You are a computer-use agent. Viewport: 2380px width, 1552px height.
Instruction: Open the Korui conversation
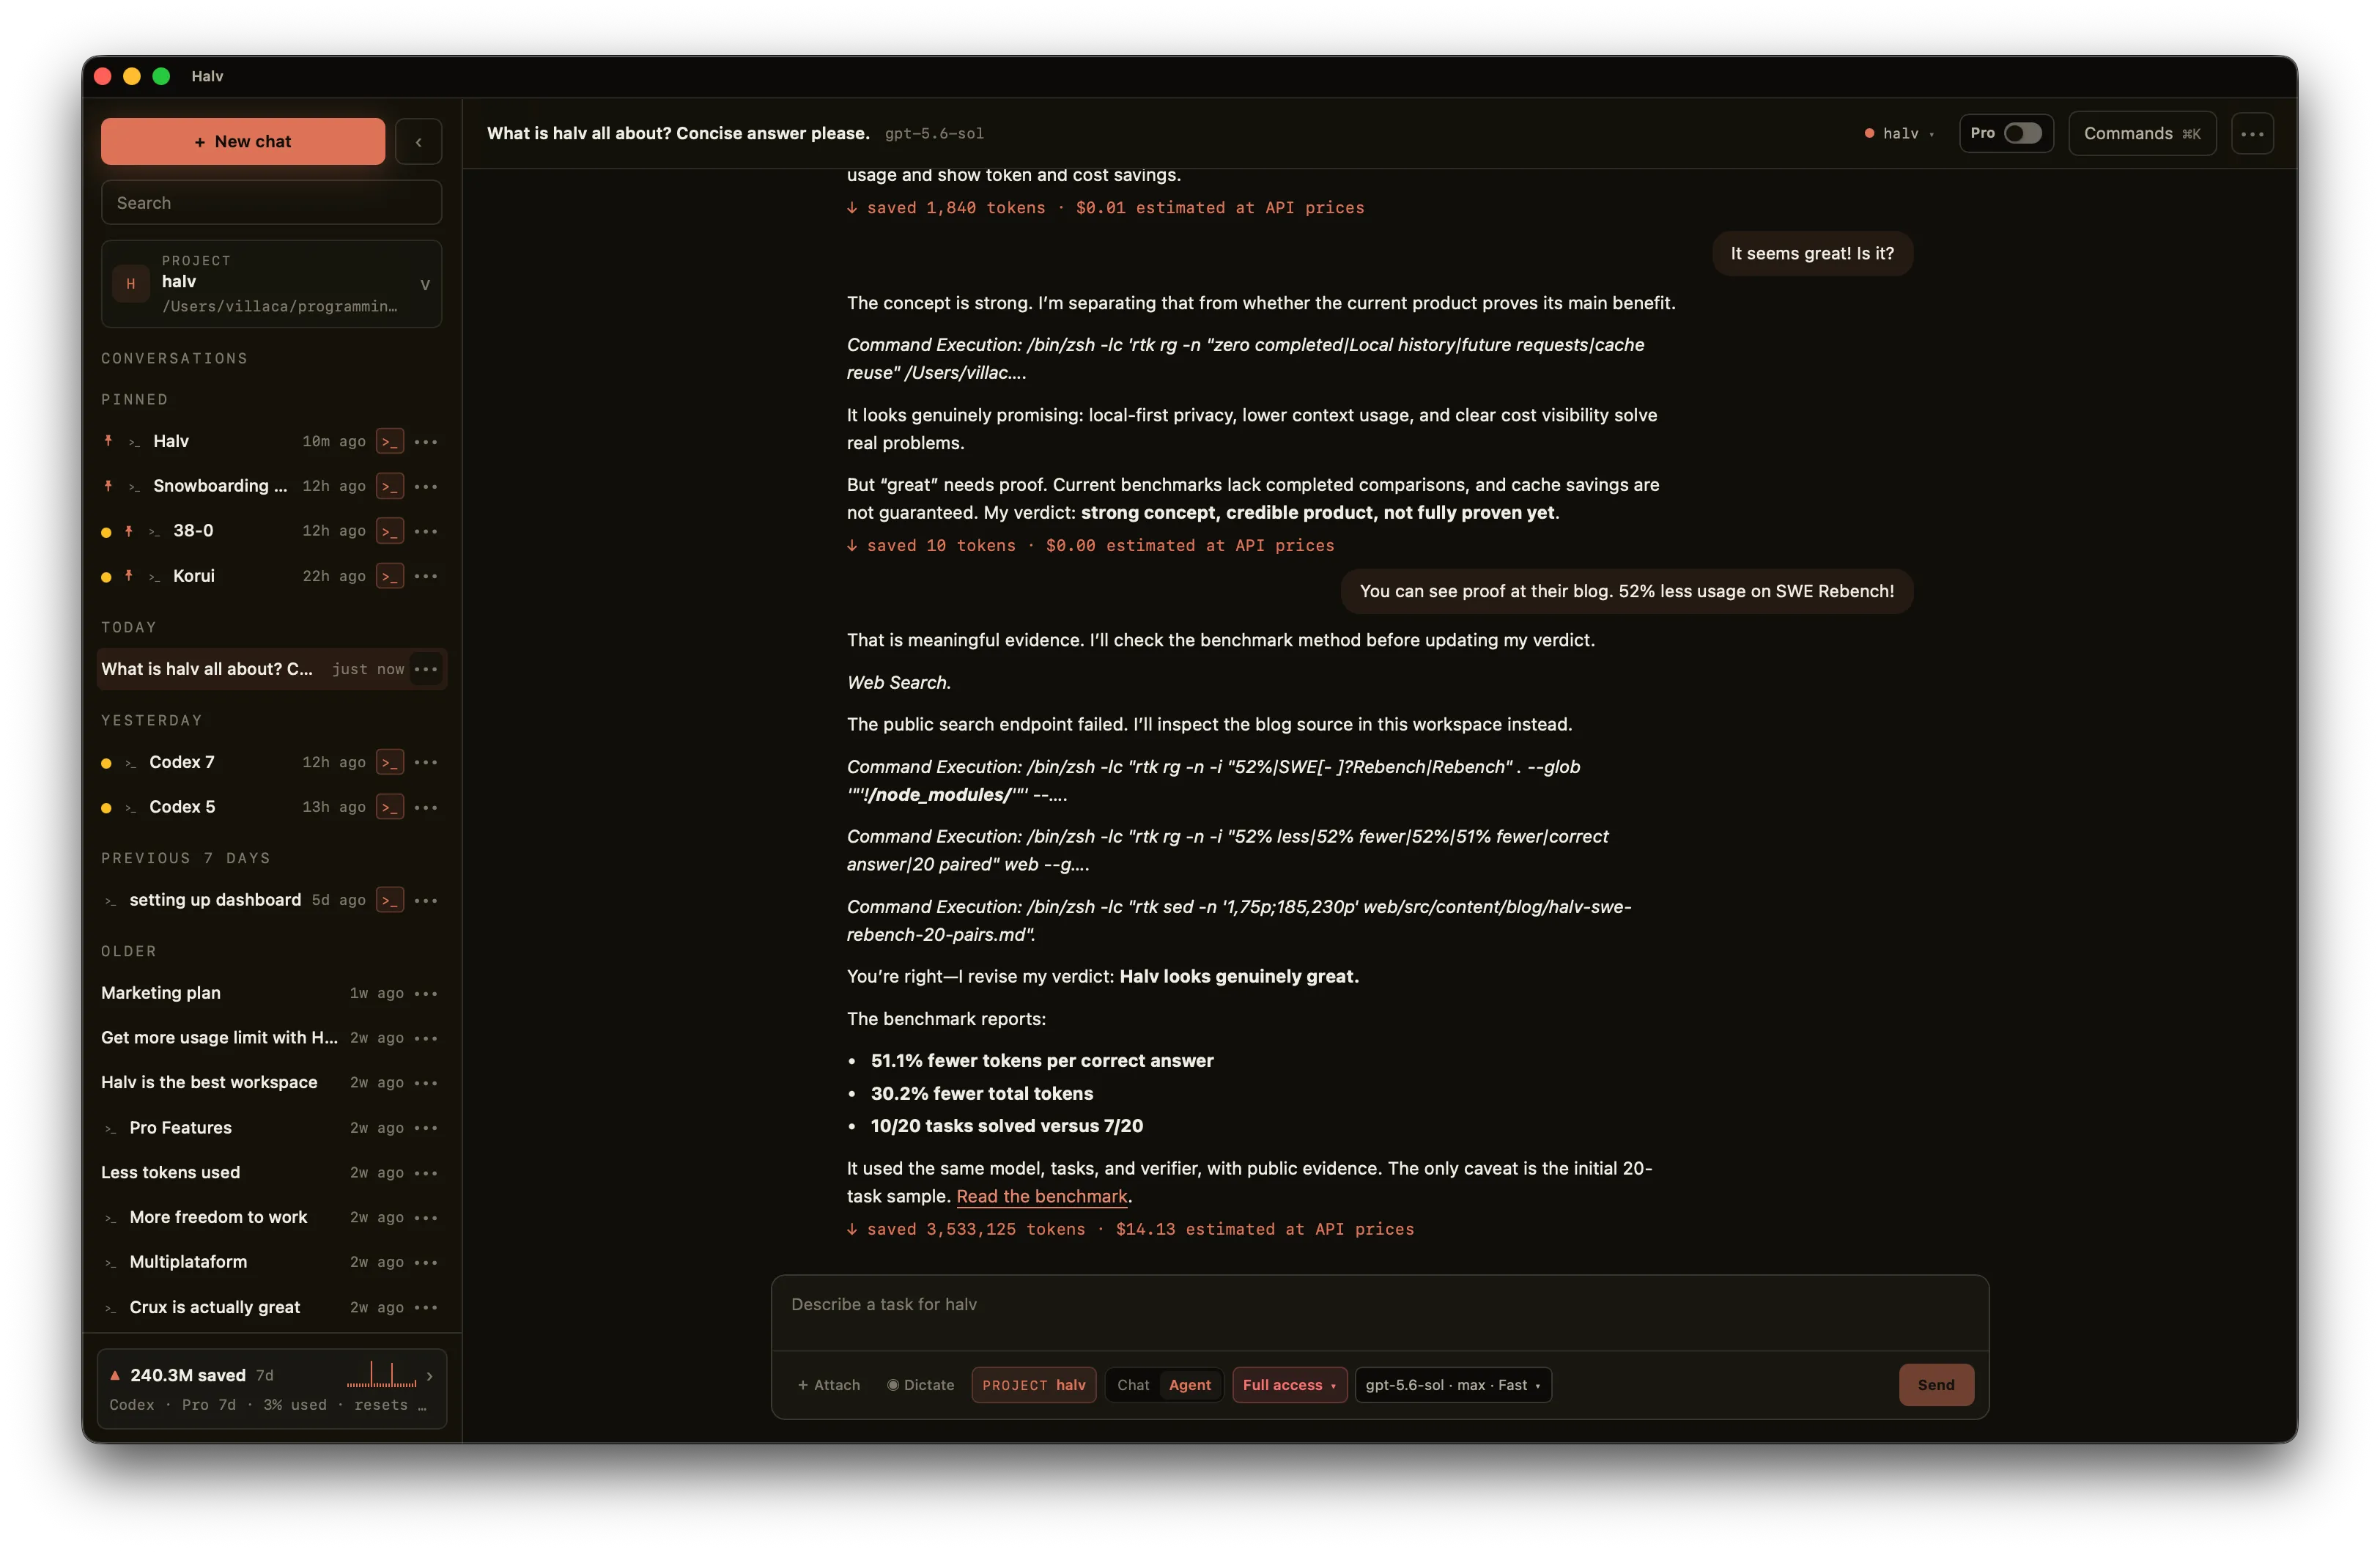(x=193, y=576)
